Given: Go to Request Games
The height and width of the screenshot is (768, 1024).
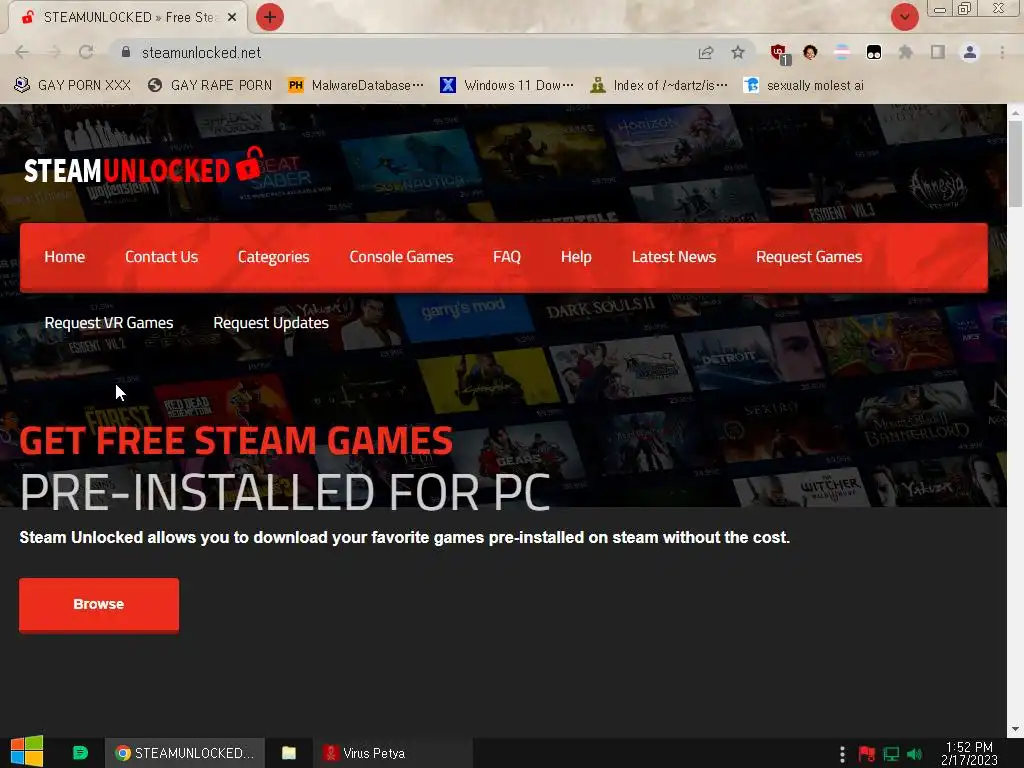Looking at the screenshot, I should point(809,257).
